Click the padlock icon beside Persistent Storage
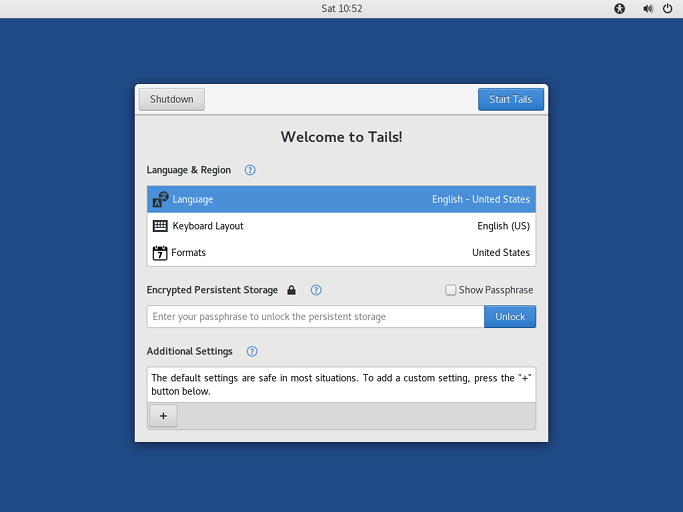 click(x=291, y=290)
